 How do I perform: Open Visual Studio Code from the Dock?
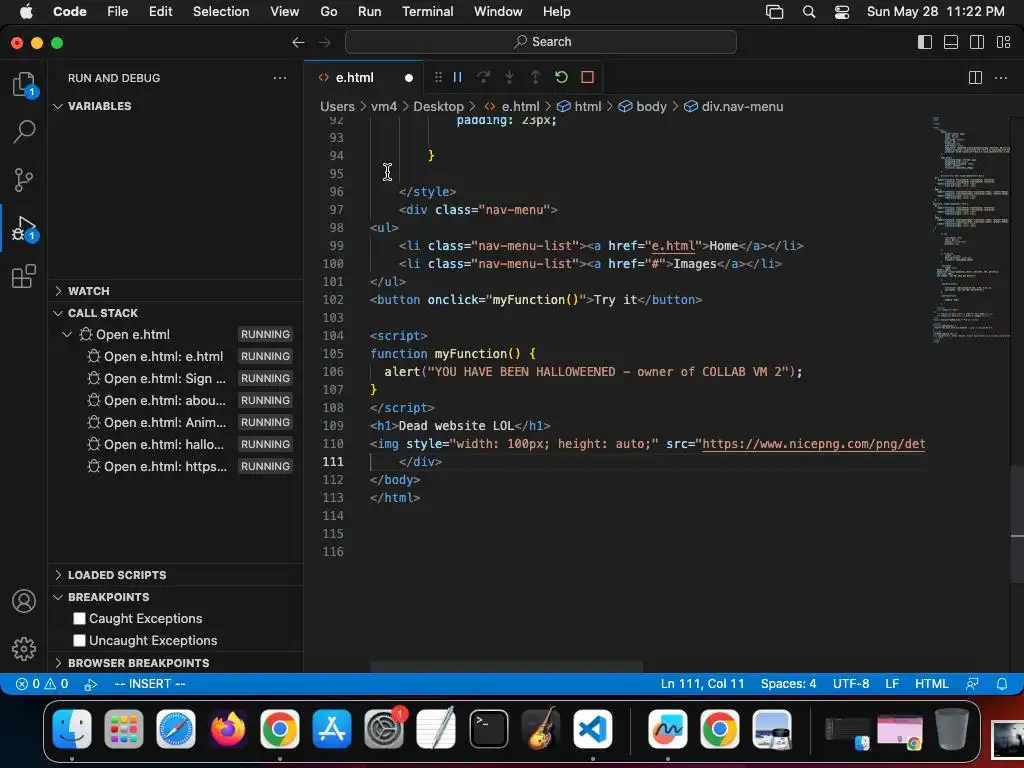tap(593, 729)
